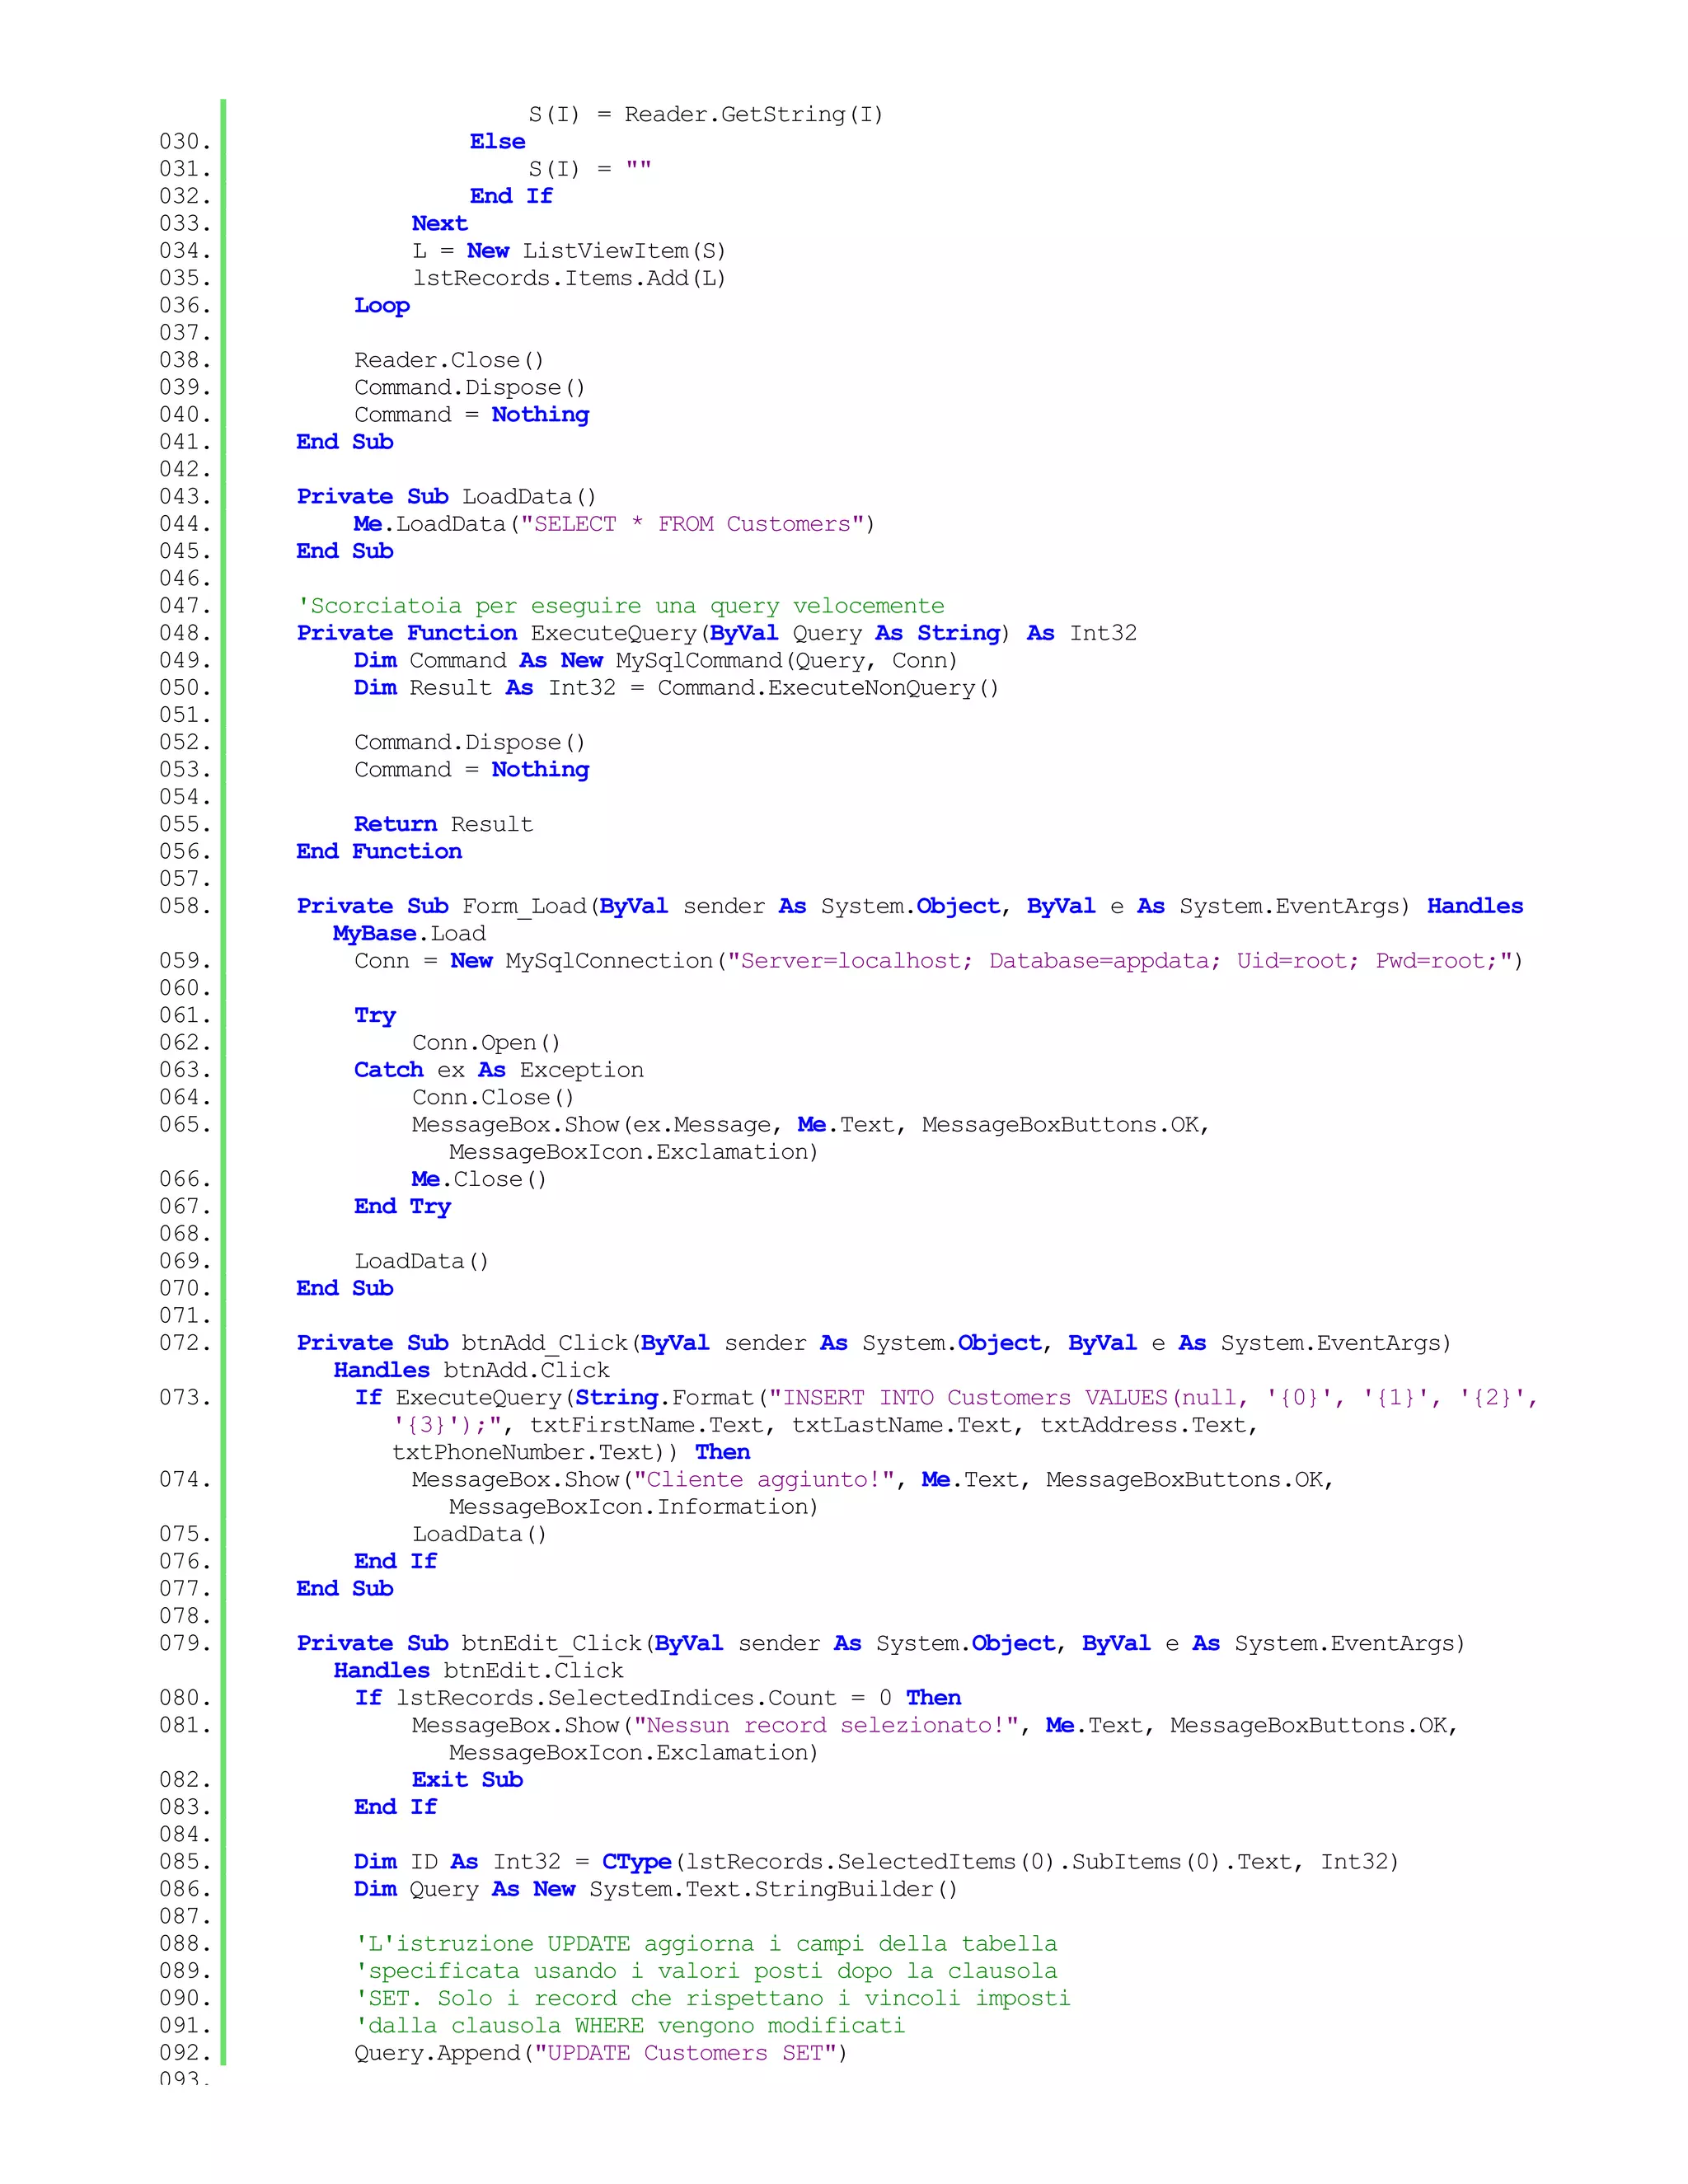Click "Catch ex As Exception" line
Viewport: 1688px width, 2184px height.
coord(499,1070)
